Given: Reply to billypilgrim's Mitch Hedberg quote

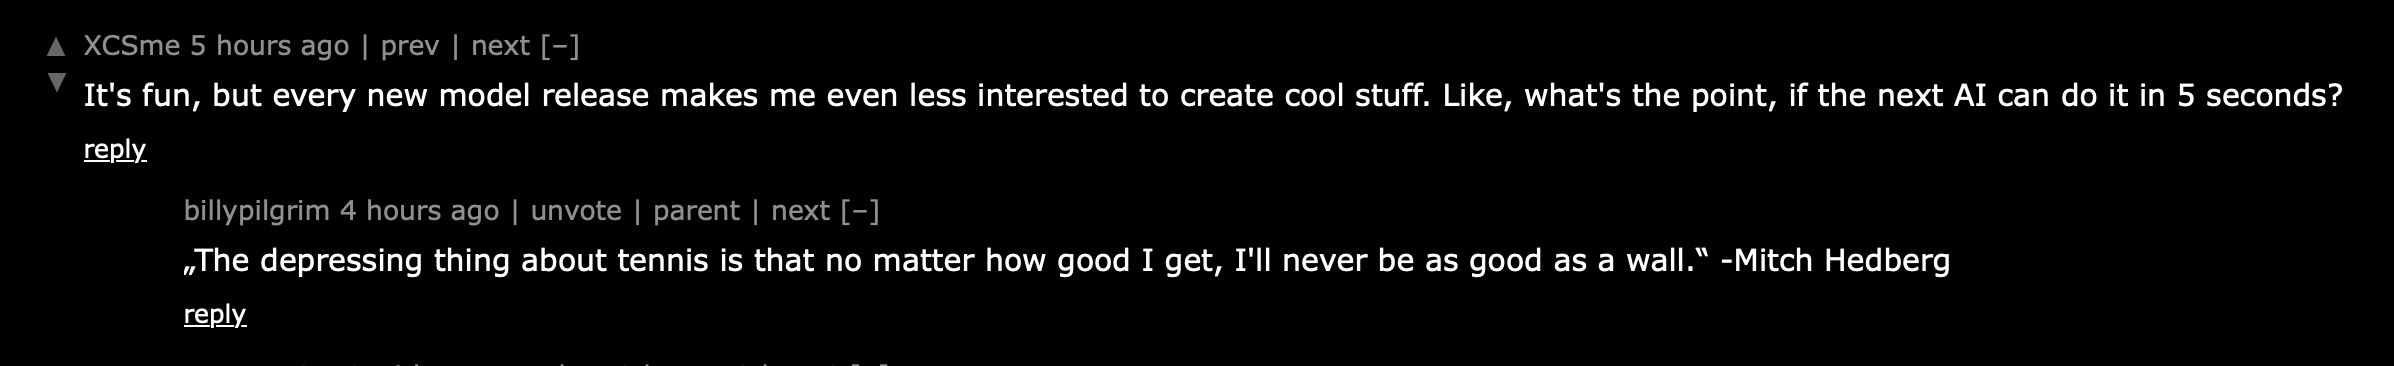Looking at the screenshot, I should click(215, 315).
